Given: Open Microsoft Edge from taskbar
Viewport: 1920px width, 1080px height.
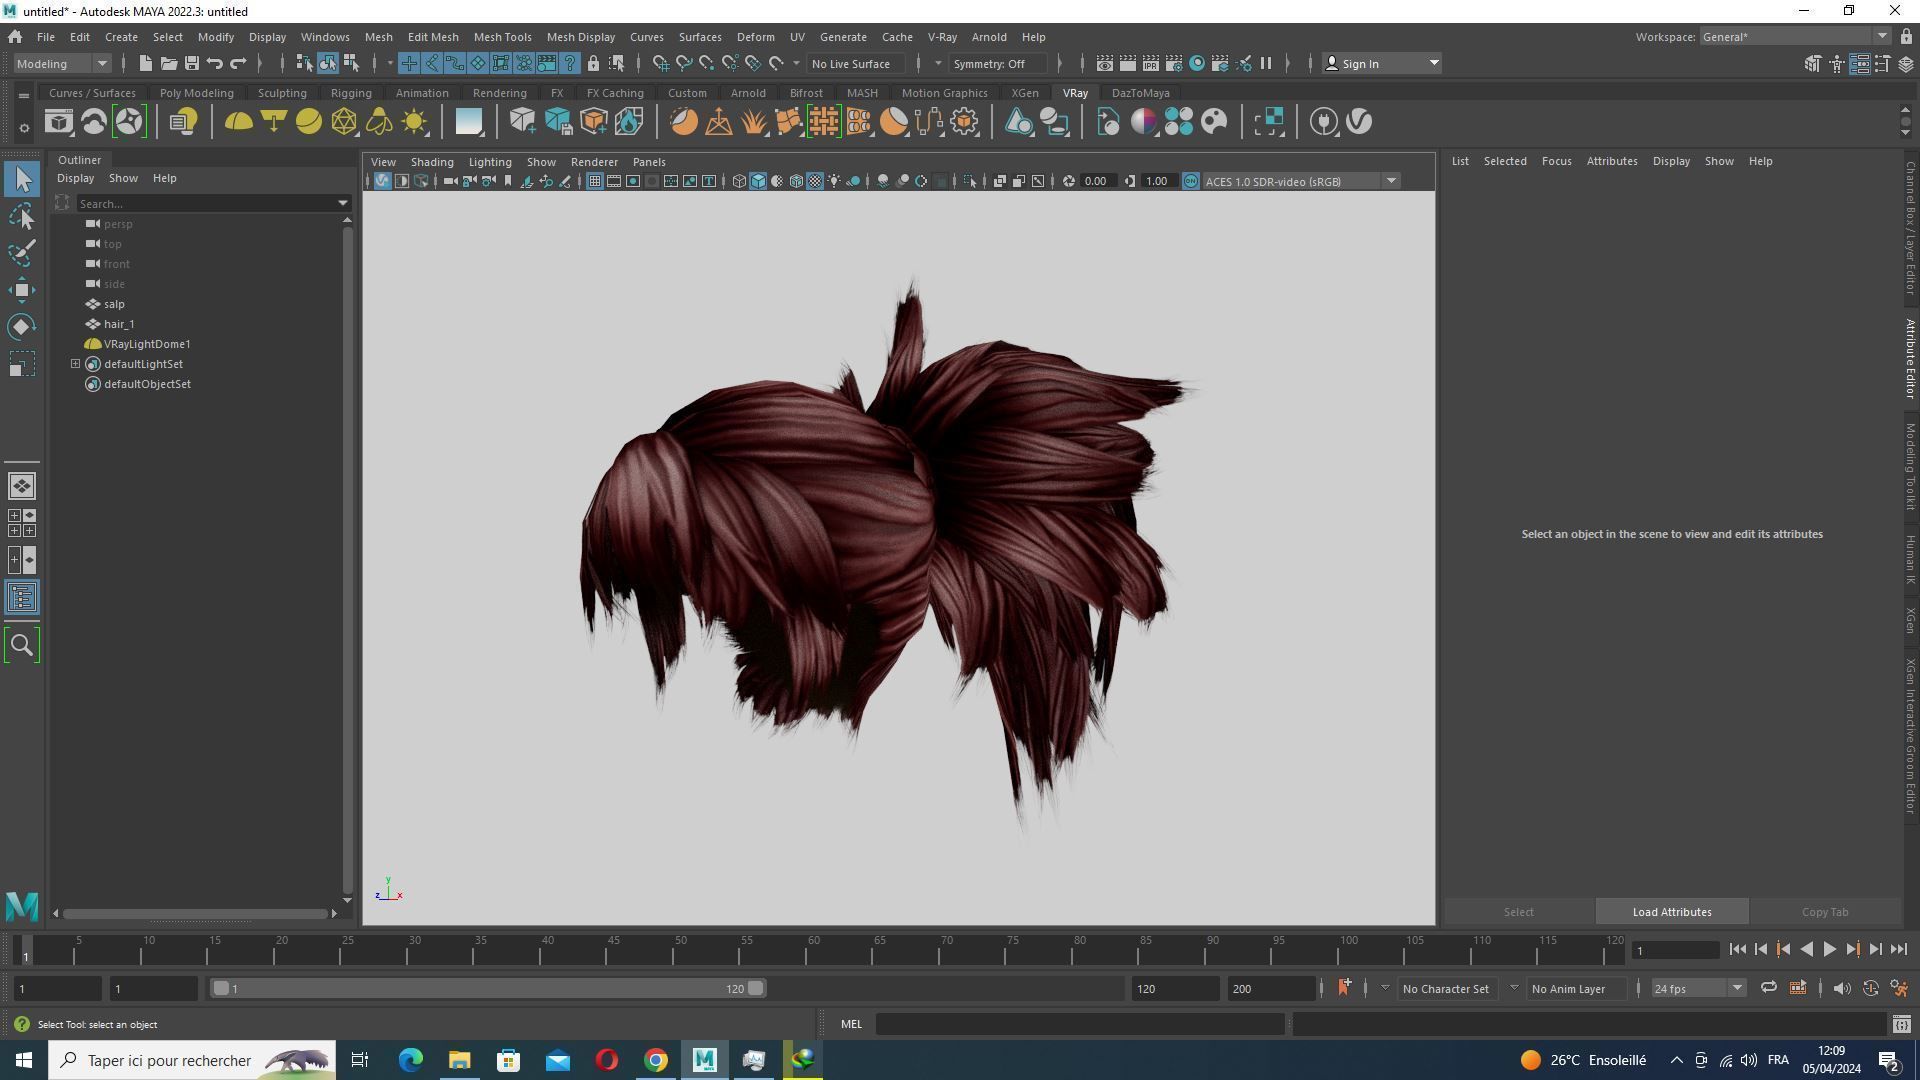Looking at the screenshot, I should pos(410,1060).
